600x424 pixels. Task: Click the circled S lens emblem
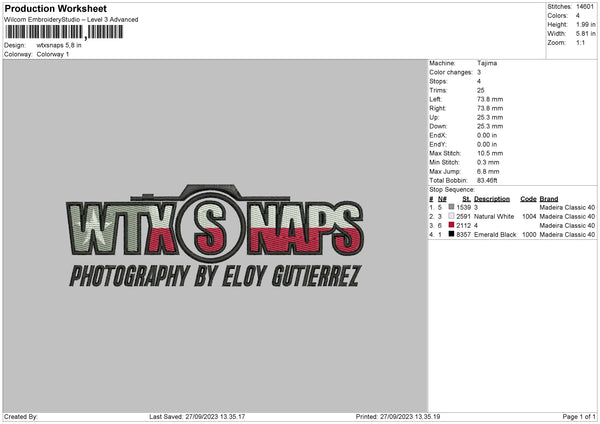[211, 227]
